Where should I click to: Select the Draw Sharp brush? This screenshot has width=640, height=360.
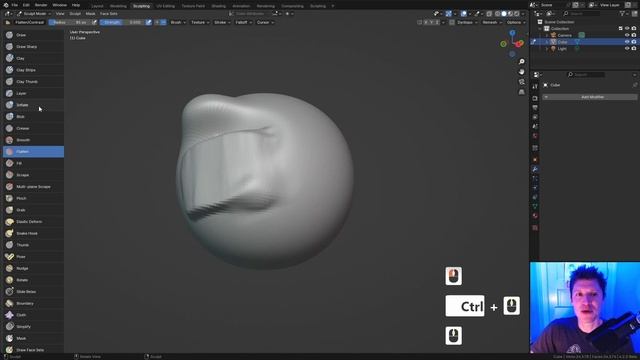[x=33, y=47]
